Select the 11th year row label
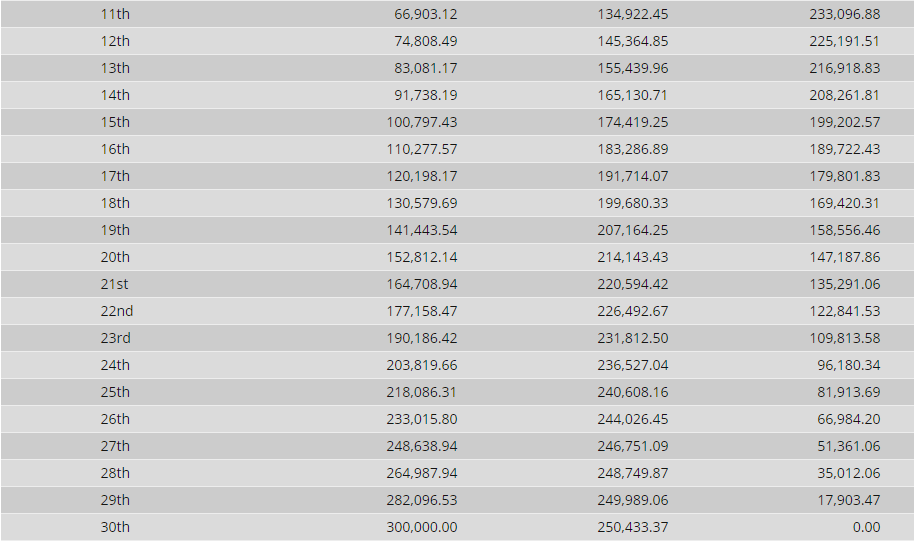 (x=115, y=14)
